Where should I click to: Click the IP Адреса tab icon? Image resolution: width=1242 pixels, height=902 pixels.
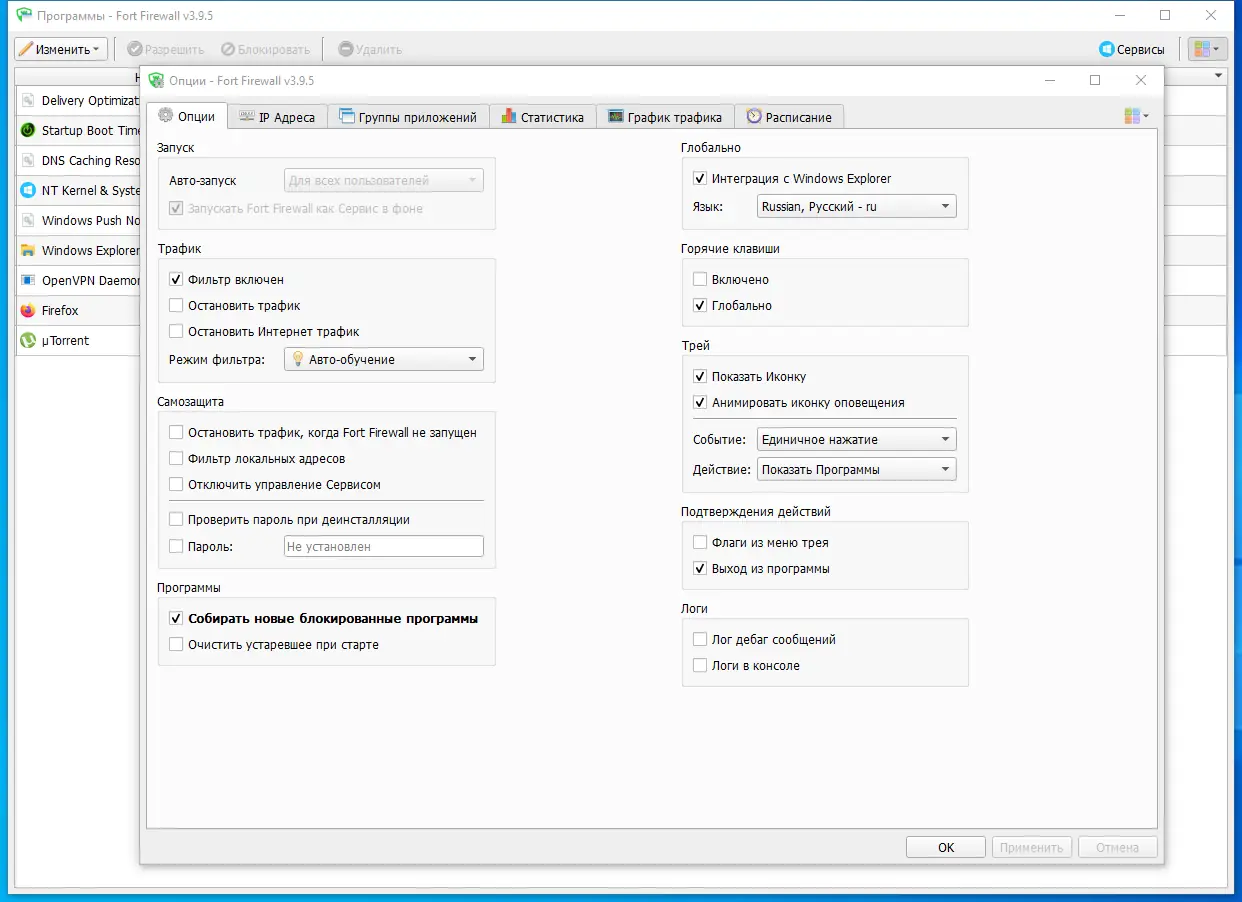pos(246,117)
